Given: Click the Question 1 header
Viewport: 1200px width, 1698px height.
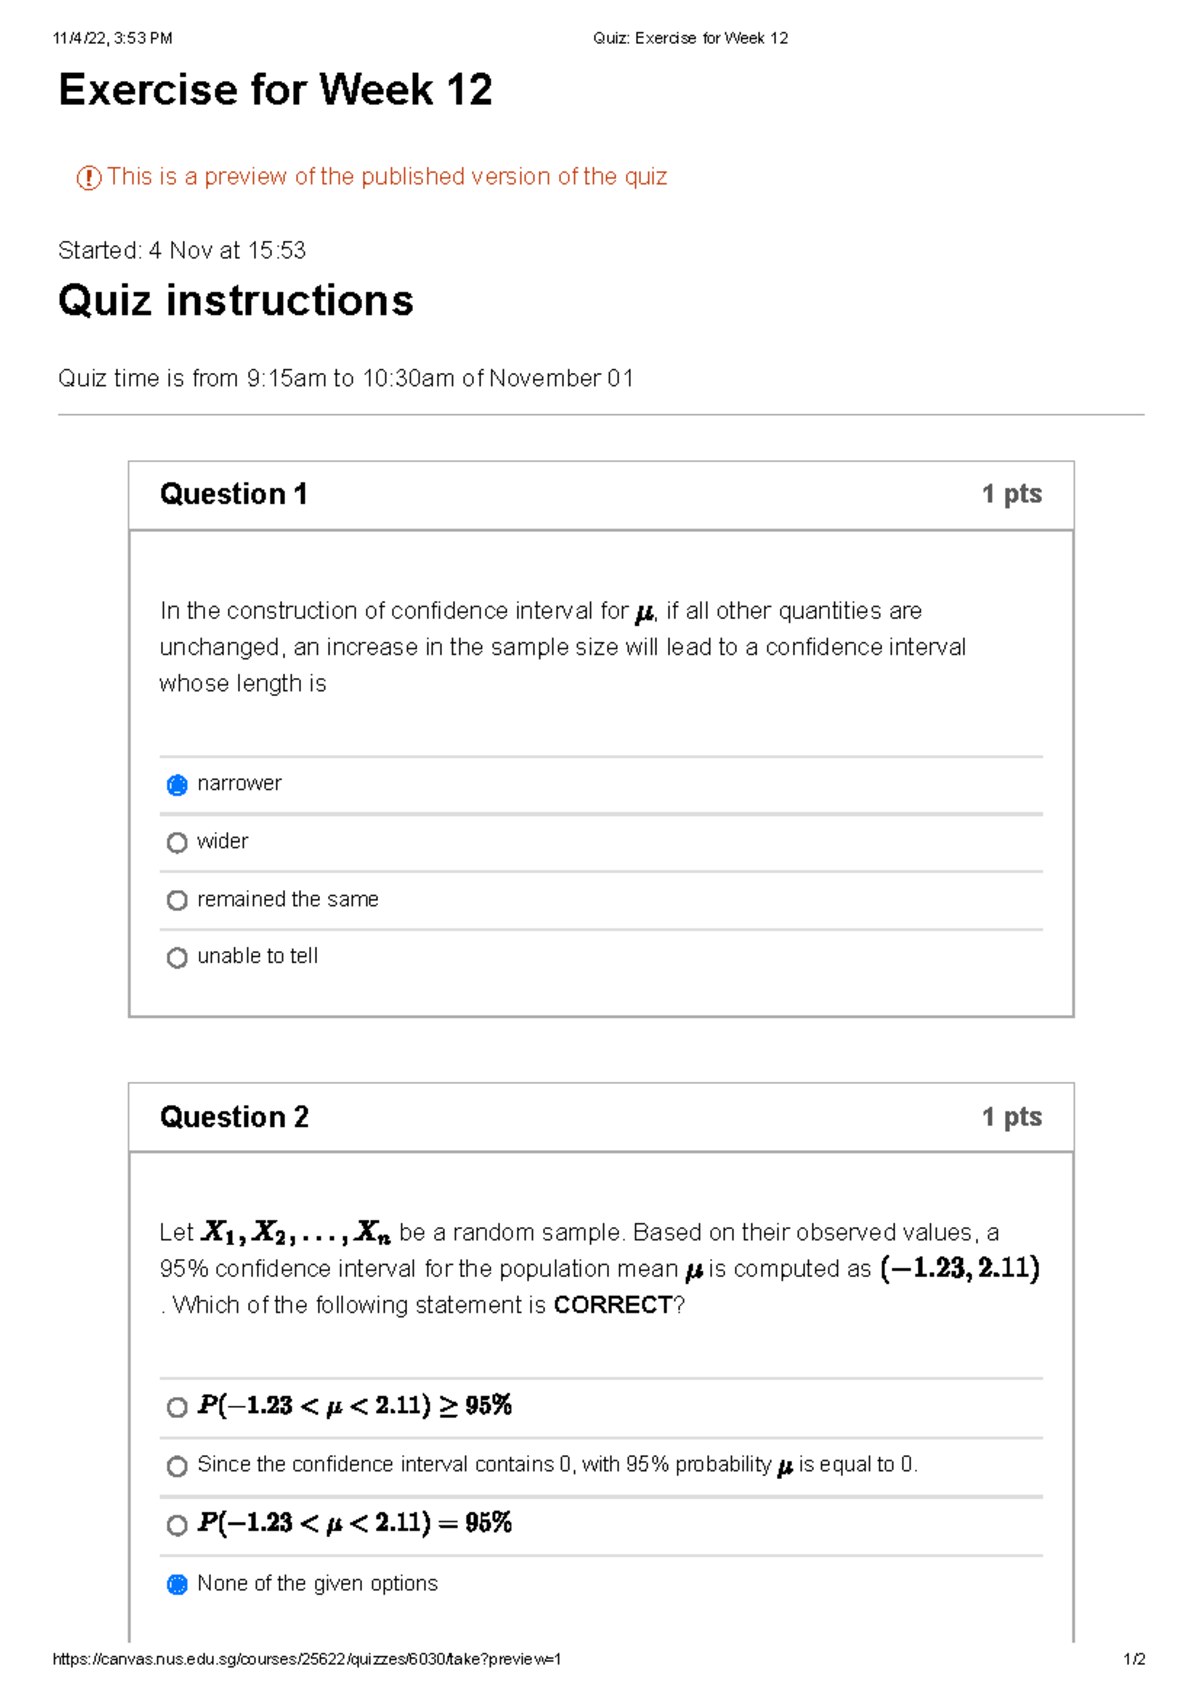Looking at the screenshot, I should [236, 493].
